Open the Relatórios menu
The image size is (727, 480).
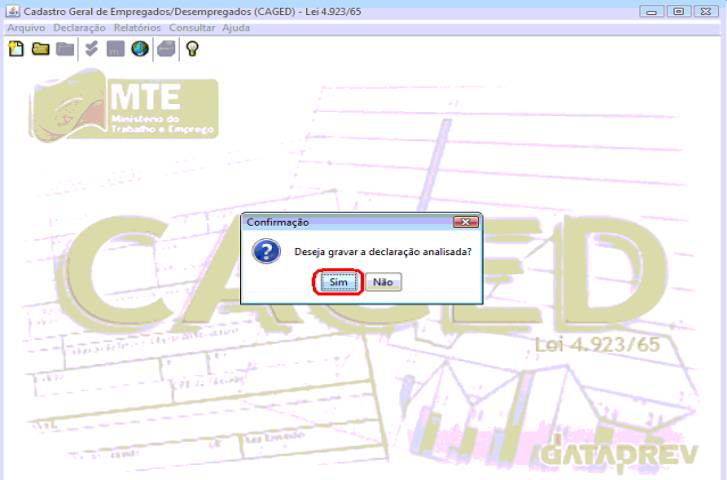pyautogui.click(x=137, y=28)
